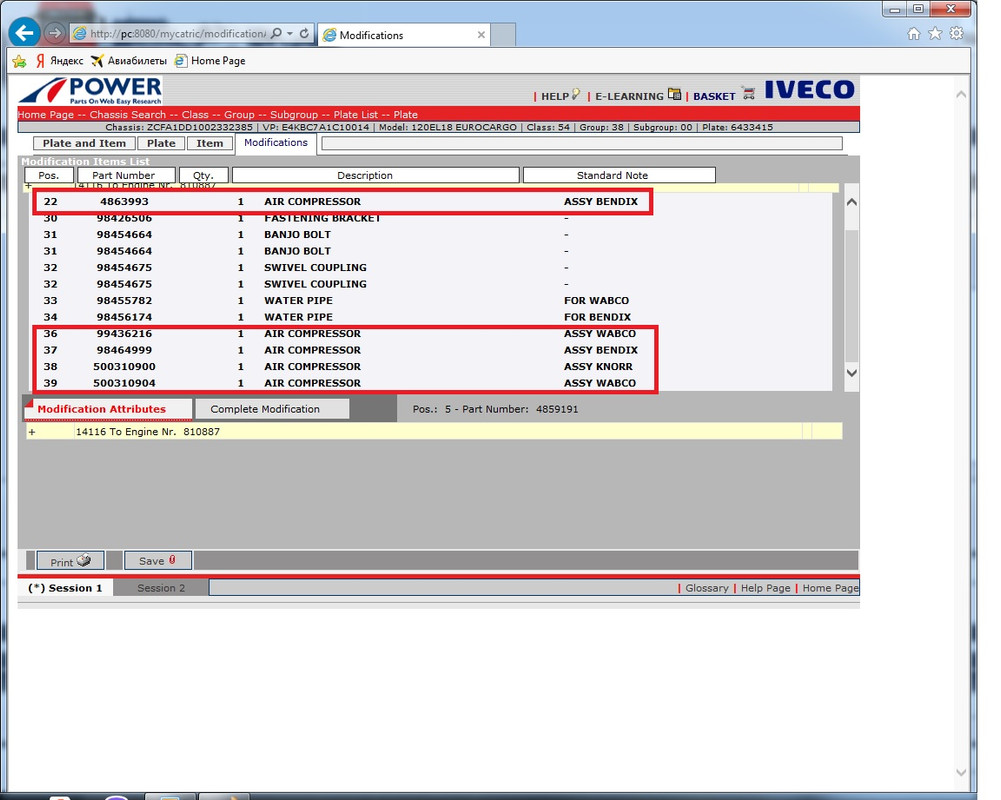Screen dimensions: 1001x800
Task: Click the IVECO logo
Action: pyautogui.click(x=809, y=89)
